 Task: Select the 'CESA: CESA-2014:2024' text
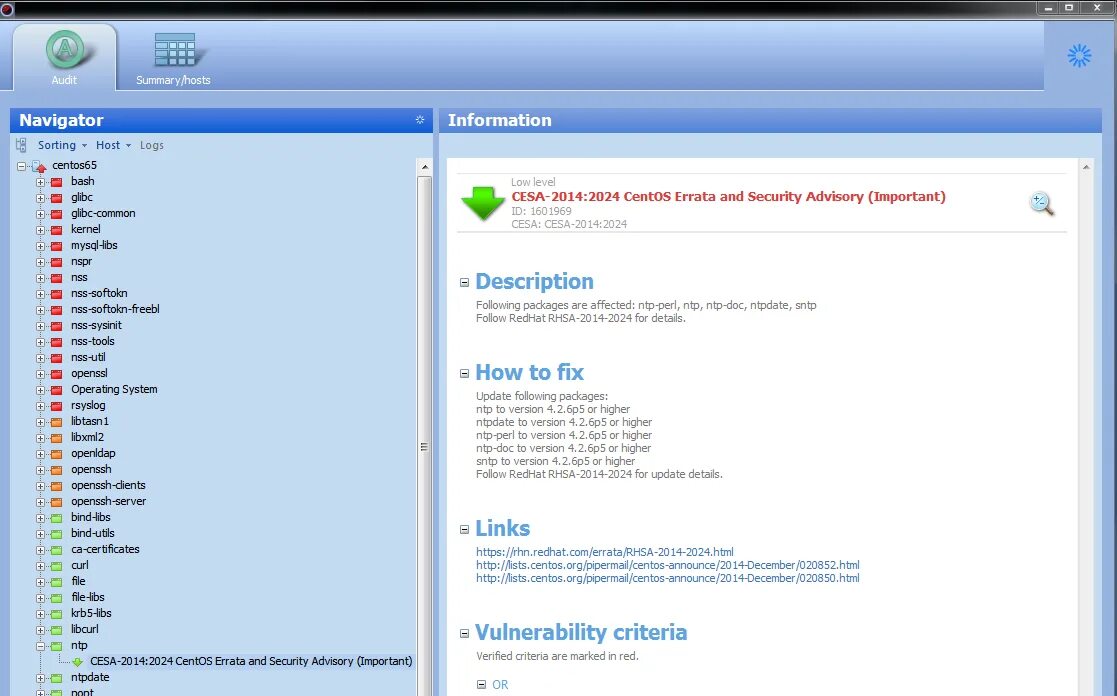[x=569, y=224]
